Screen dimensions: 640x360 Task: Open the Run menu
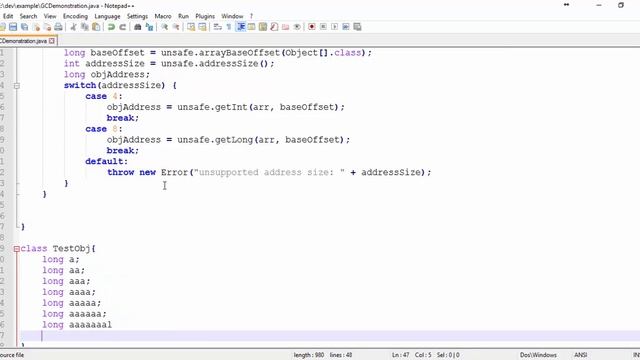[x=183, y=16]
